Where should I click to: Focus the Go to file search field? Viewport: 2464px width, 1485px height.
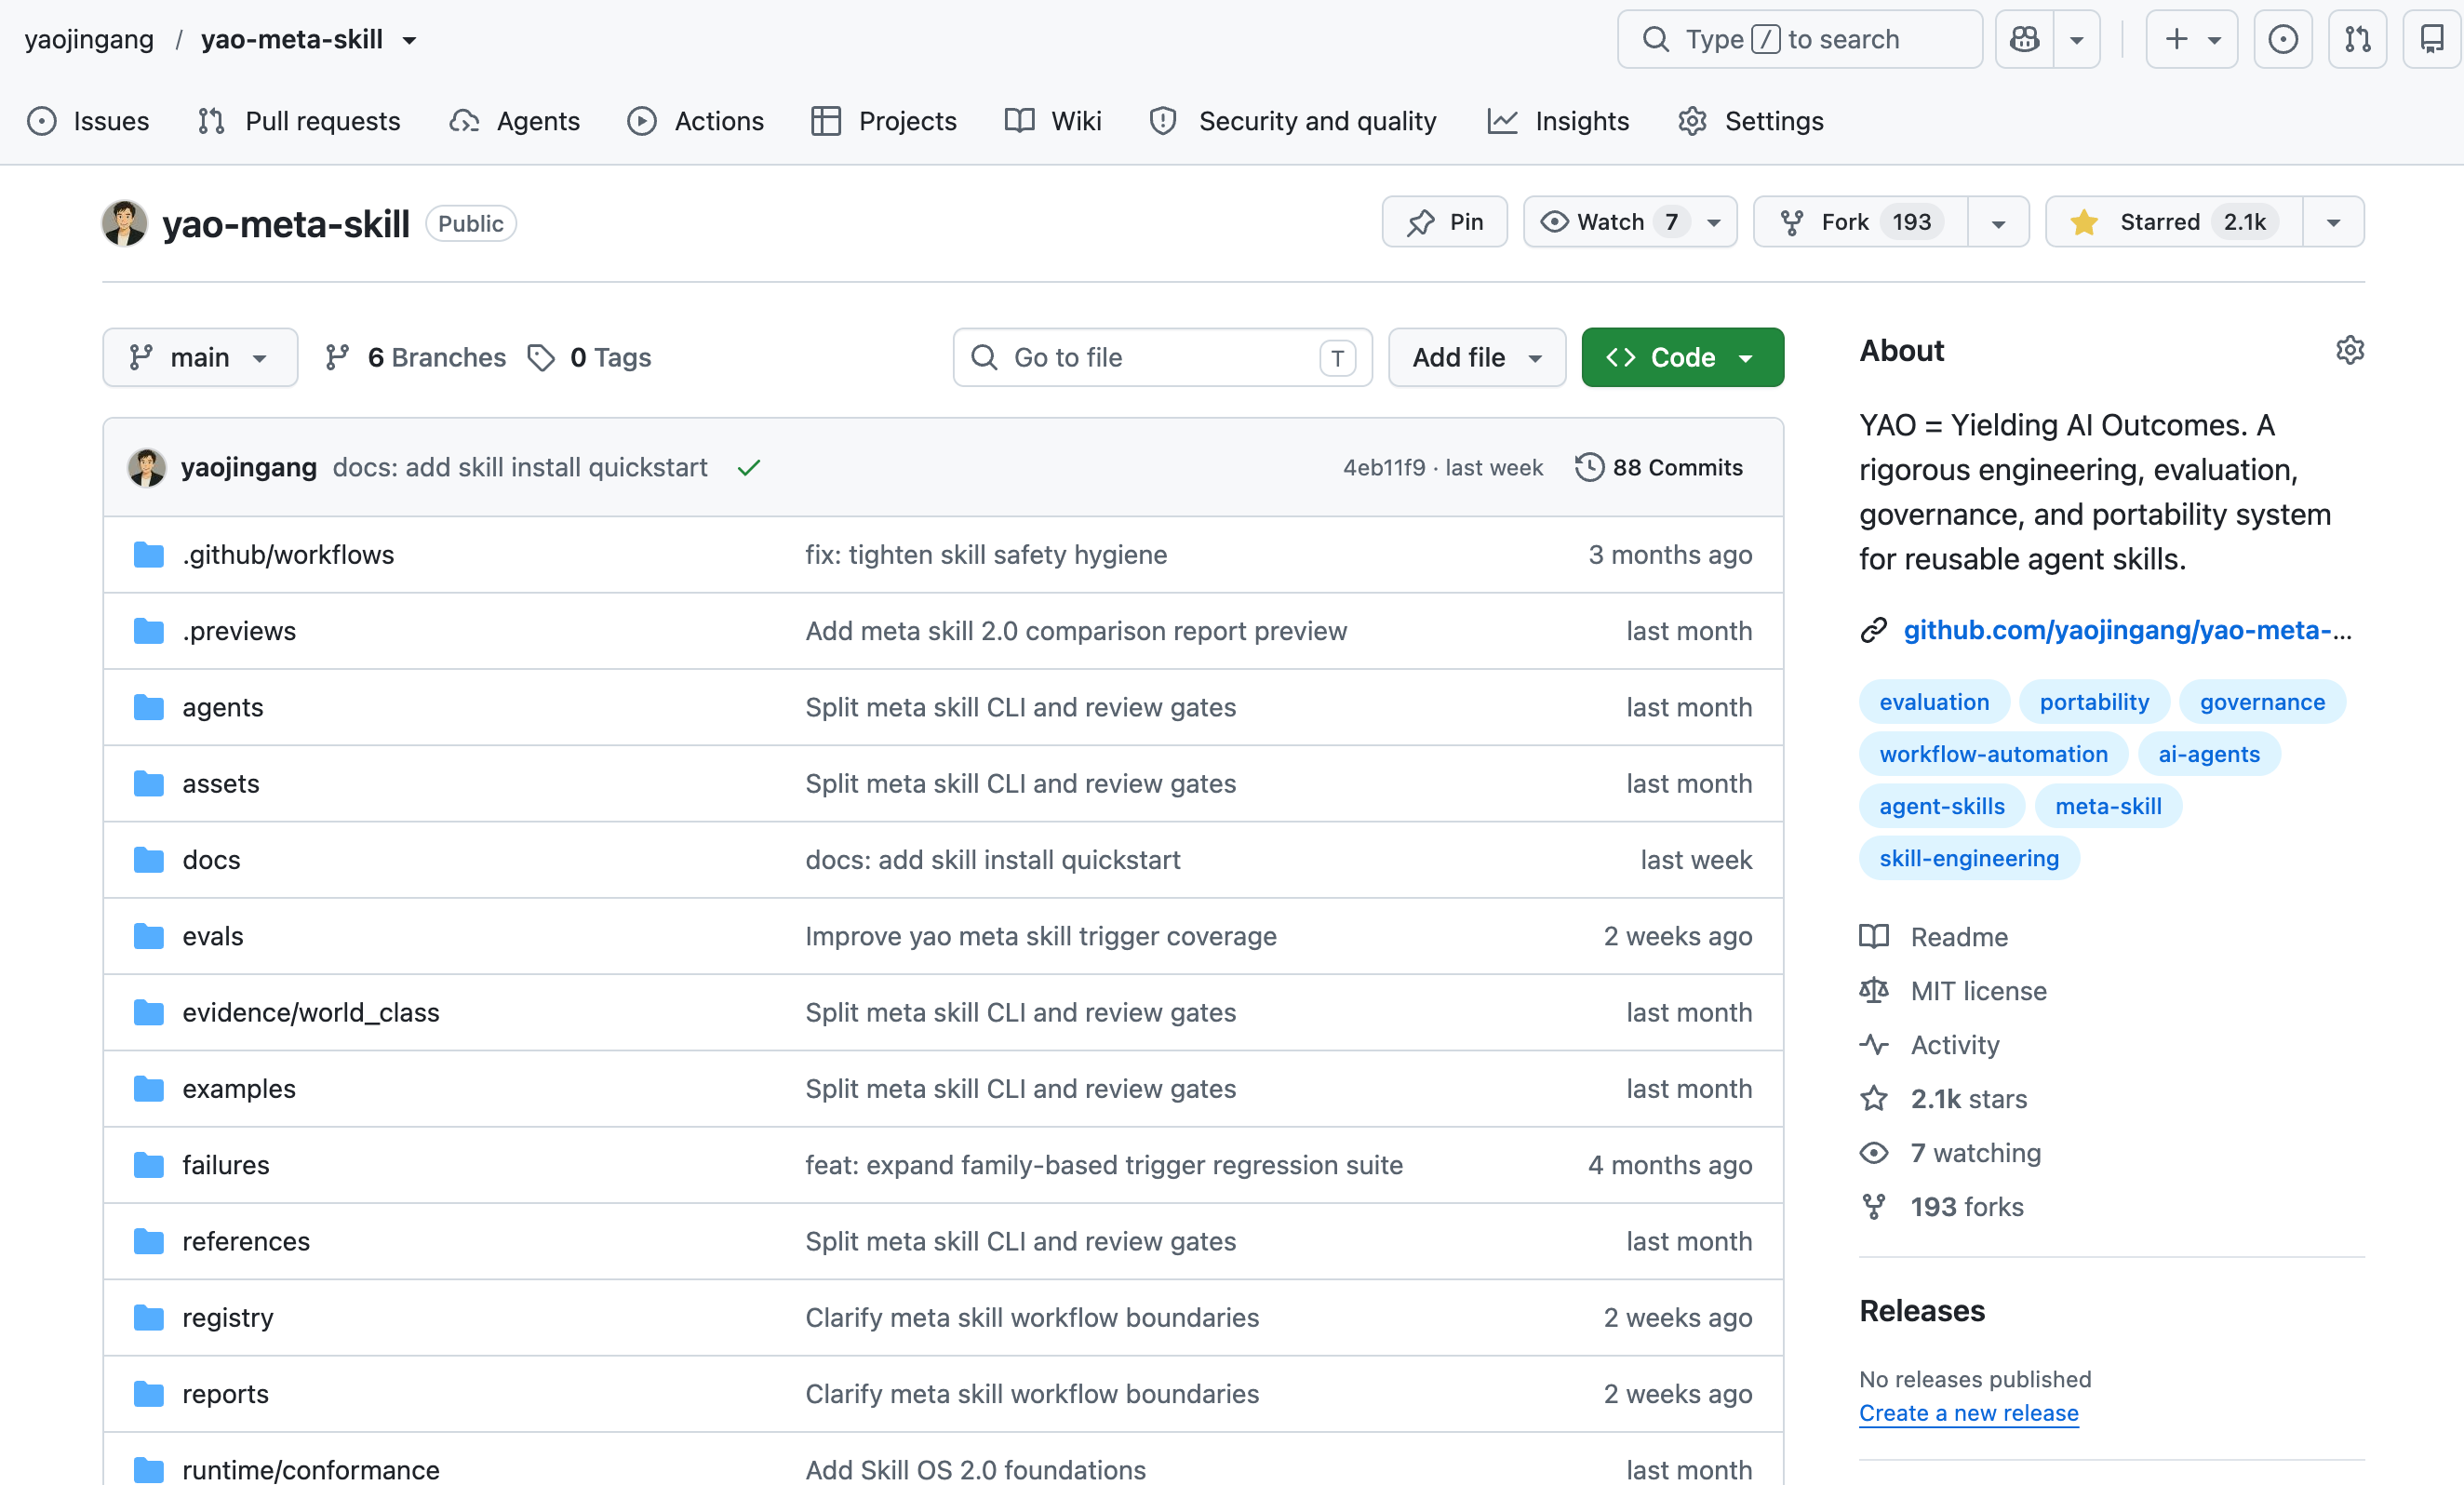coord(1162,357)
